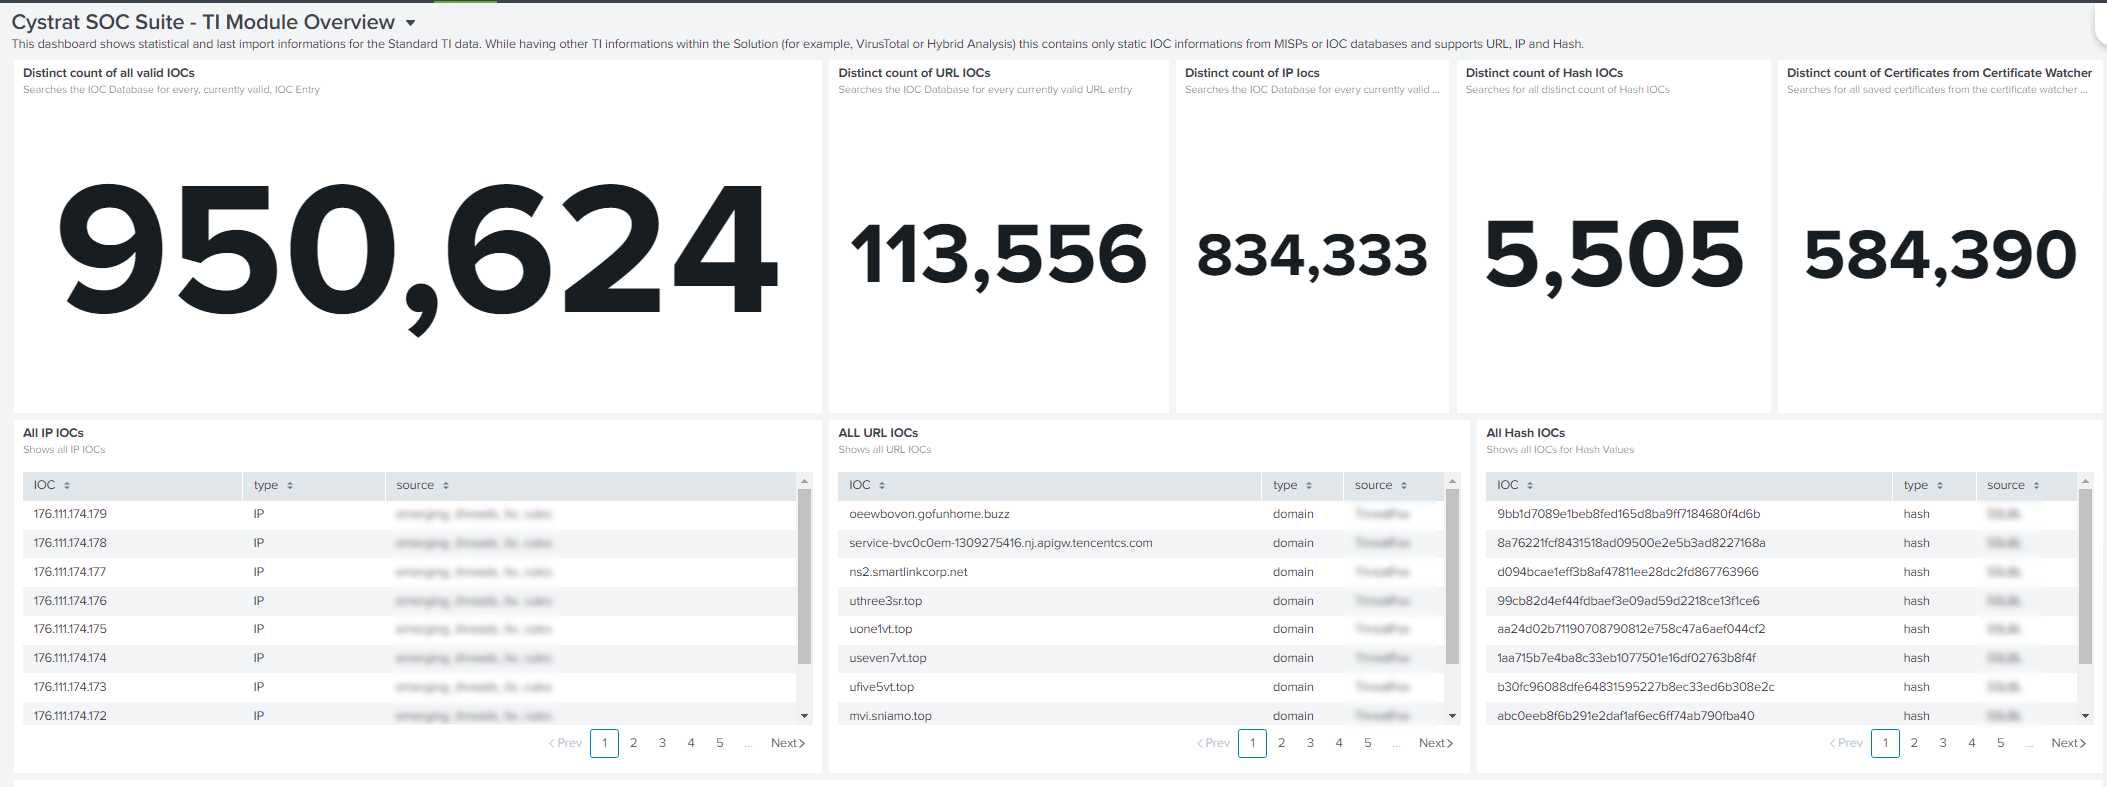Click scroll-up arrow in All IP IOCs table
Image resolution: width=2107 pixels, height=787 pixels.
pos(804,482)
